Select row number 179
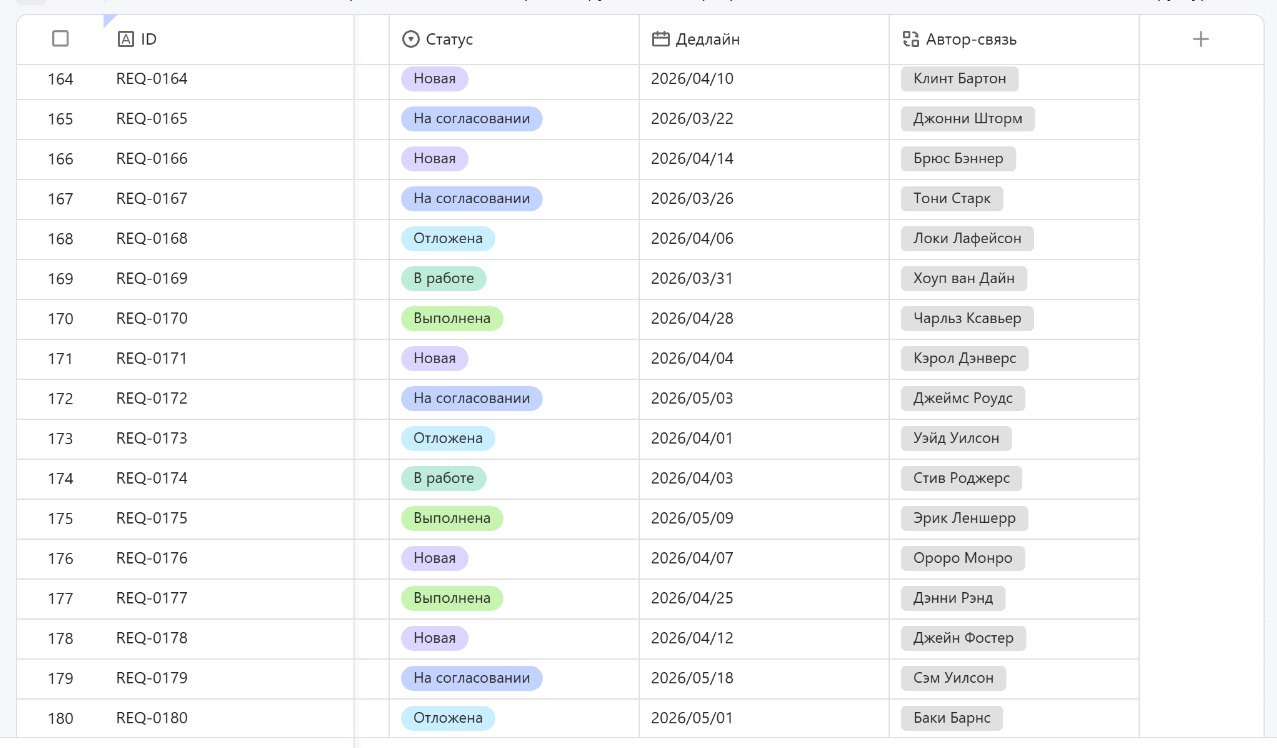The width and height of the screenshot is (1277, 748). click(61, 679)
